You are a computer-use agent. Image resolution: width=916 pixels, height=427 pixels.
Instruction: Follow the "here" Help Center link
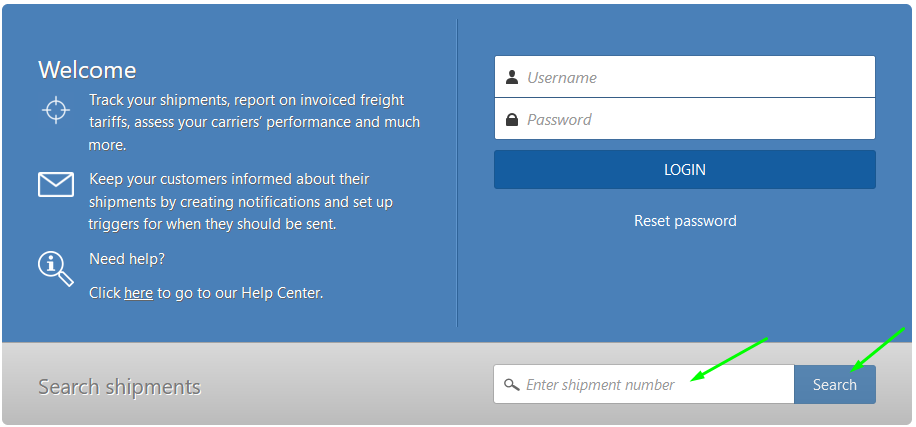[138, 293]
